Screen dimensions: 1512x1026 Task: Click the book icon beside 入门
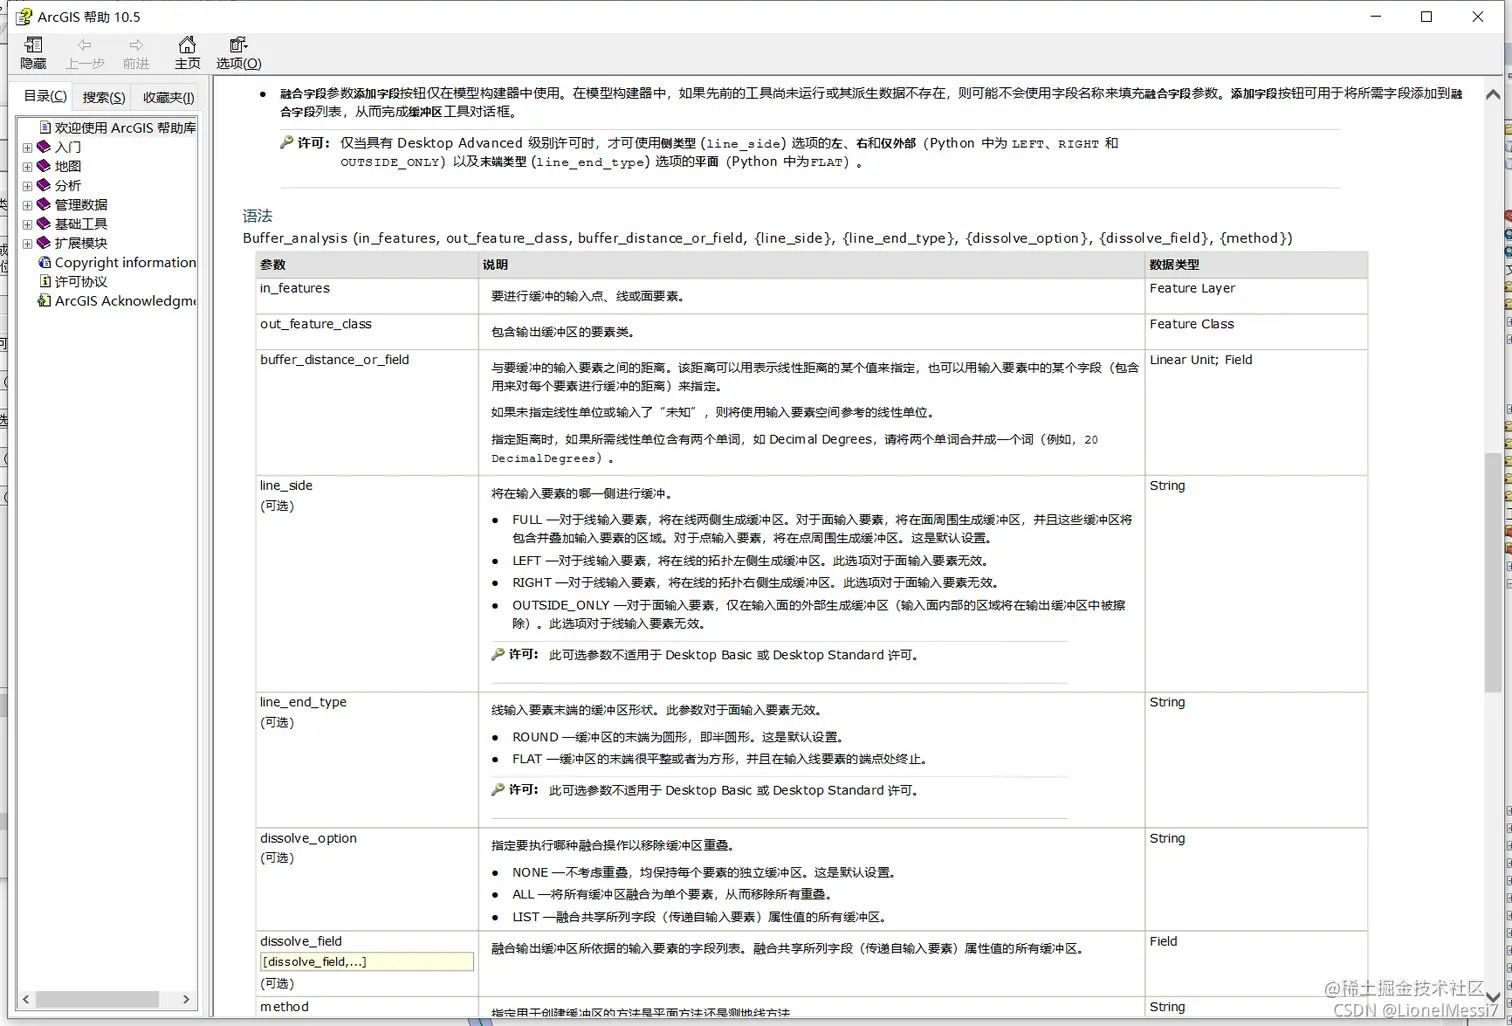click(44, 146)
